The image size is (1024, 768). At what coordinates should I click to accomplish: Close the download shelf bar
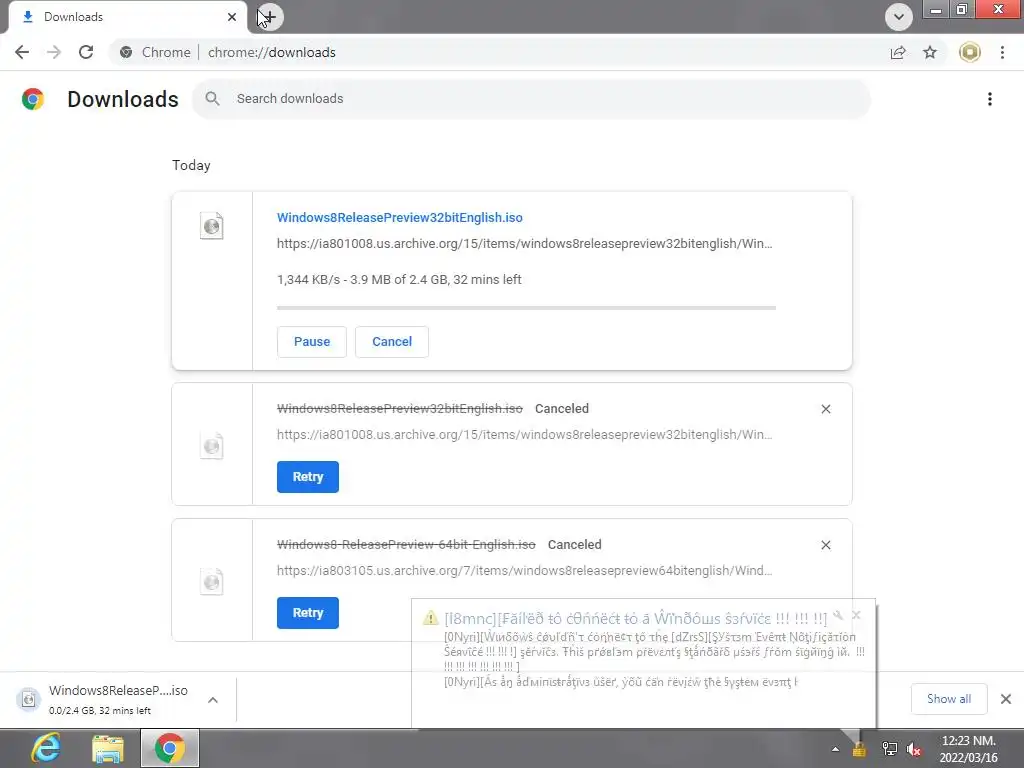1006,699
